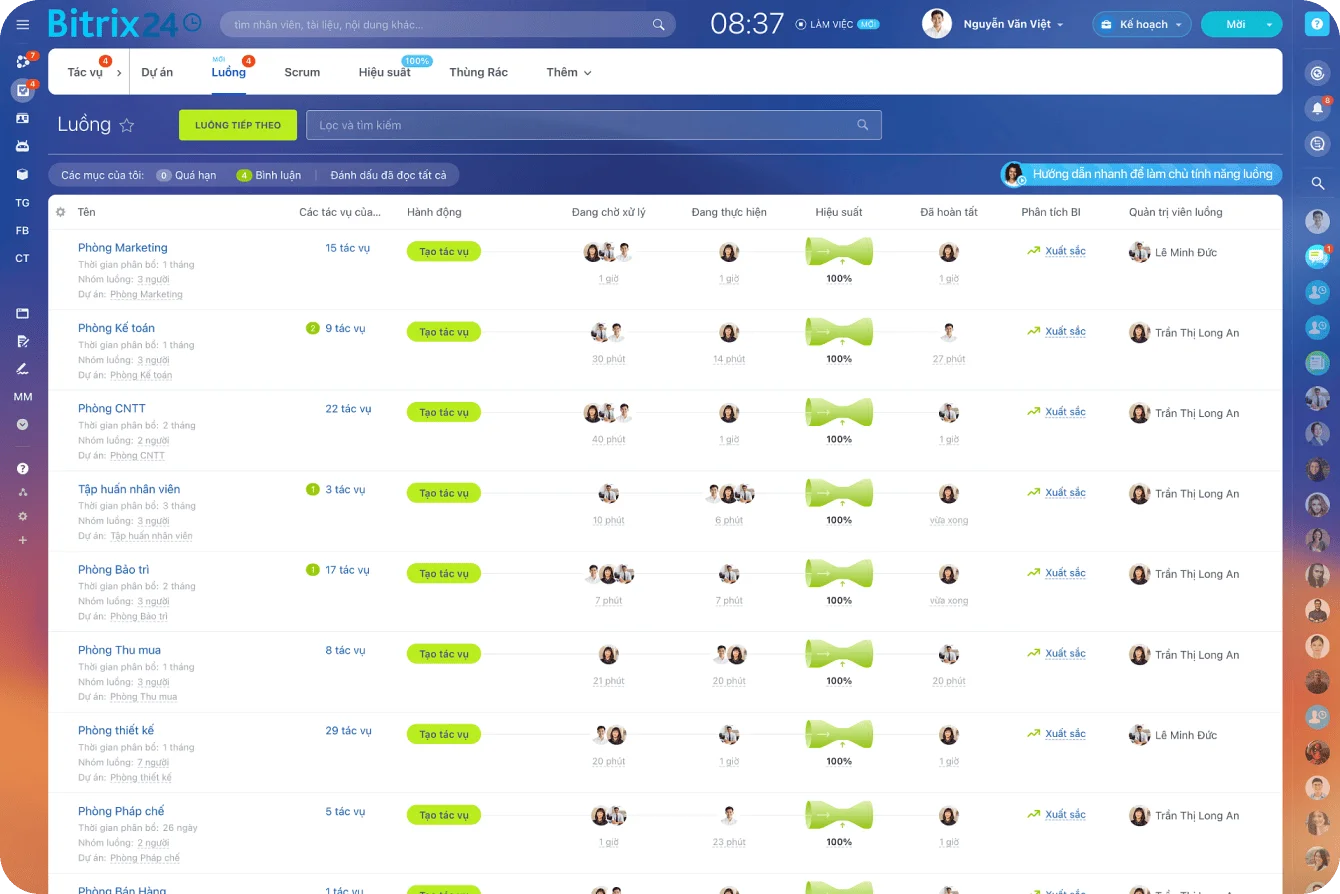Toggle the Bình luận counter filter
Viewport: 1340px width, 894px height.
click(x=269, y=175)
